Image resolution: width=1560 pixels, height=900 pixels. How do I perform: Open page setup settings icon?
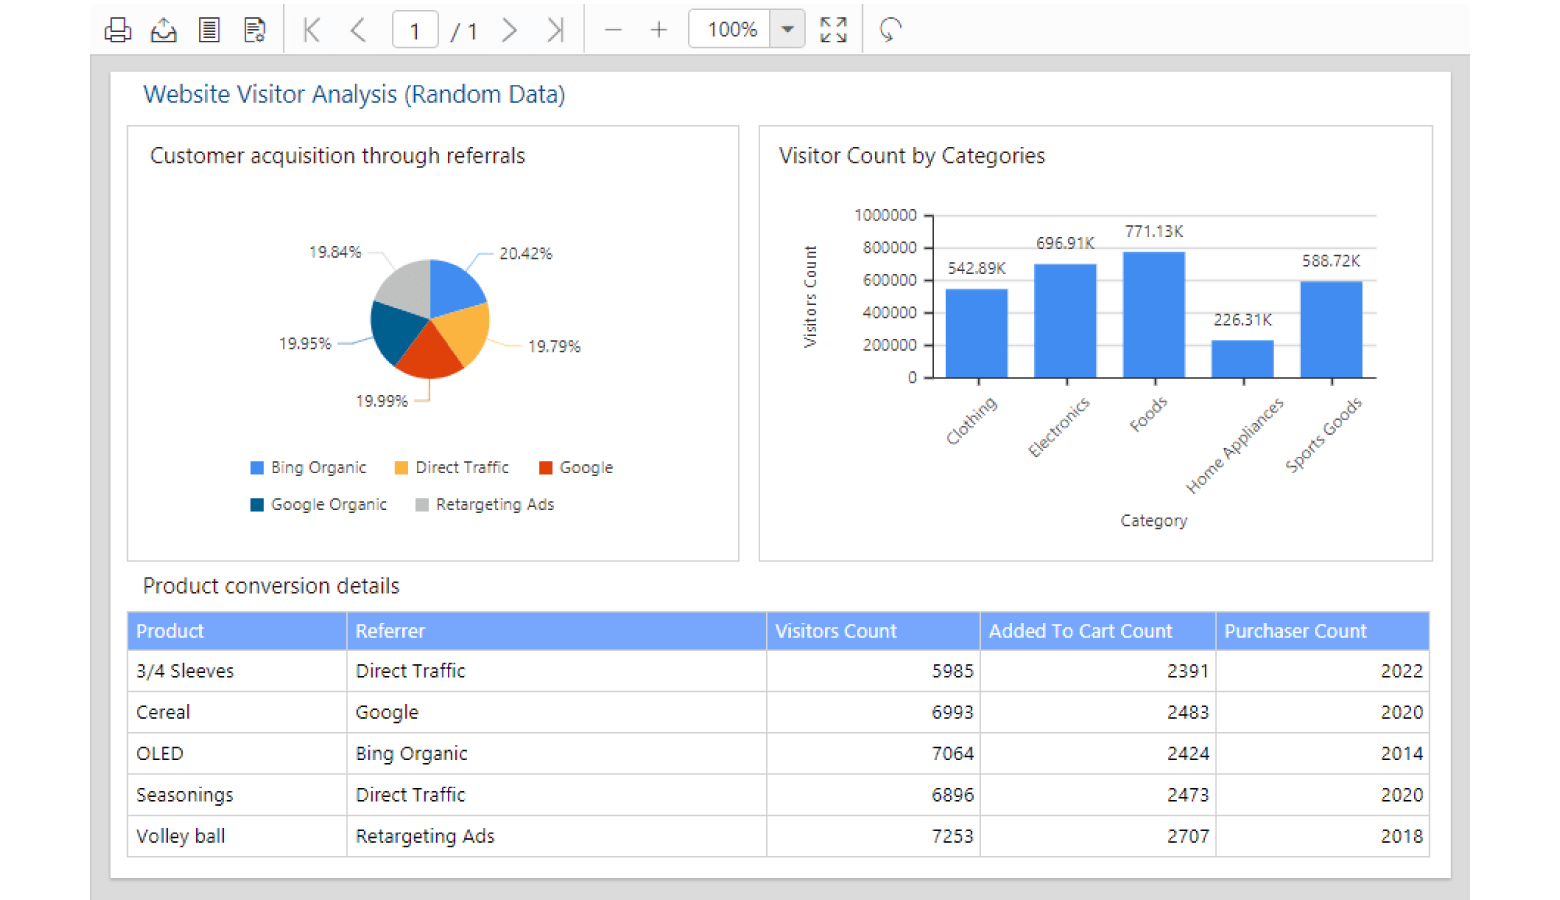coord(255,30)
